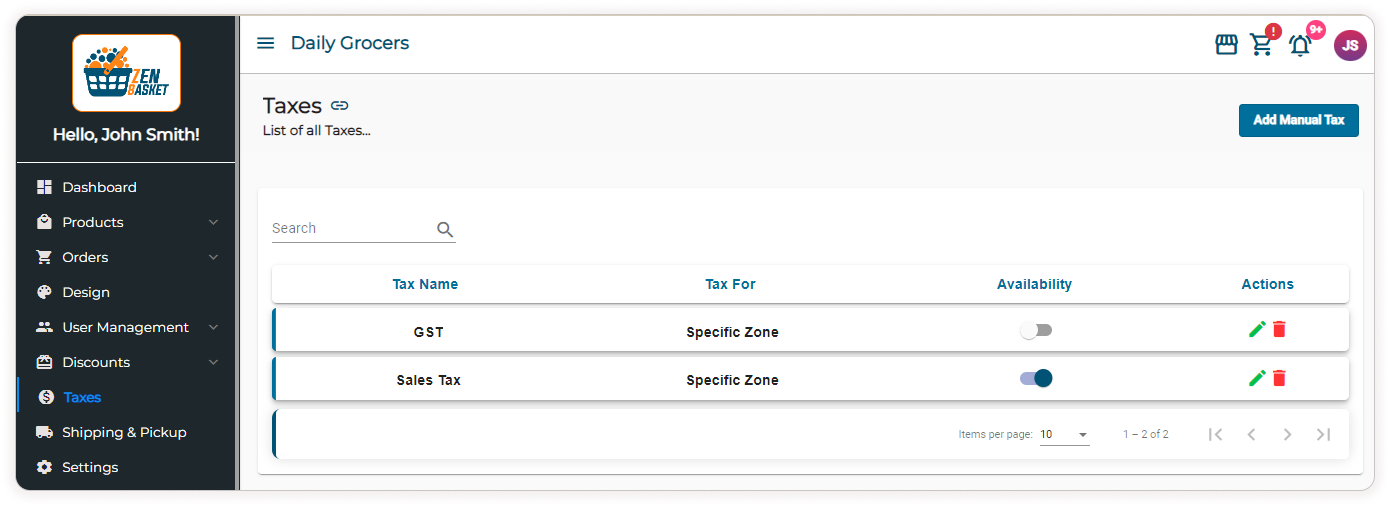Image resolution: width=1390 pixels, height=507 pixels.
Task: Click the search magnifier icon
Action: tap(445, 229)
